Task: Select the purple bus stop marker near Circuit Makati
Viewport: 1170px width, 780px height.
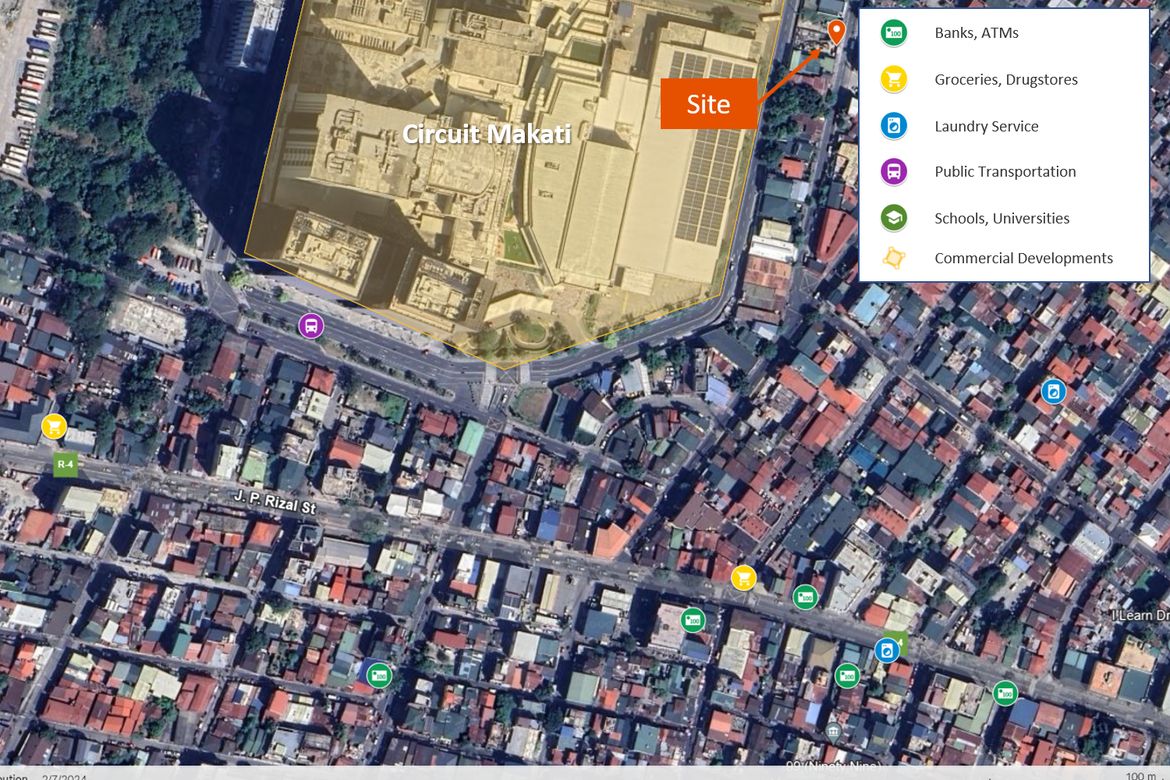Action: pyautogui.click(x=311, y=326)
